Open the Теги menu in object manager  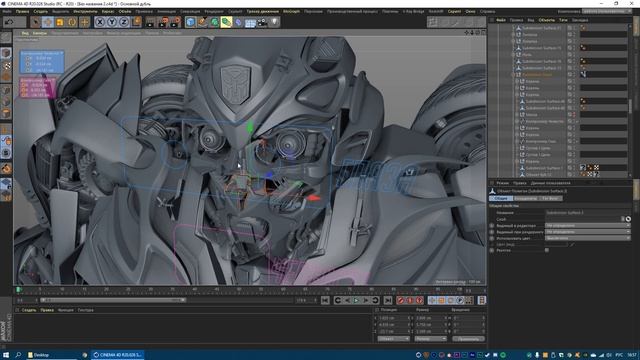pyautogui.click(x=563, y=20)
